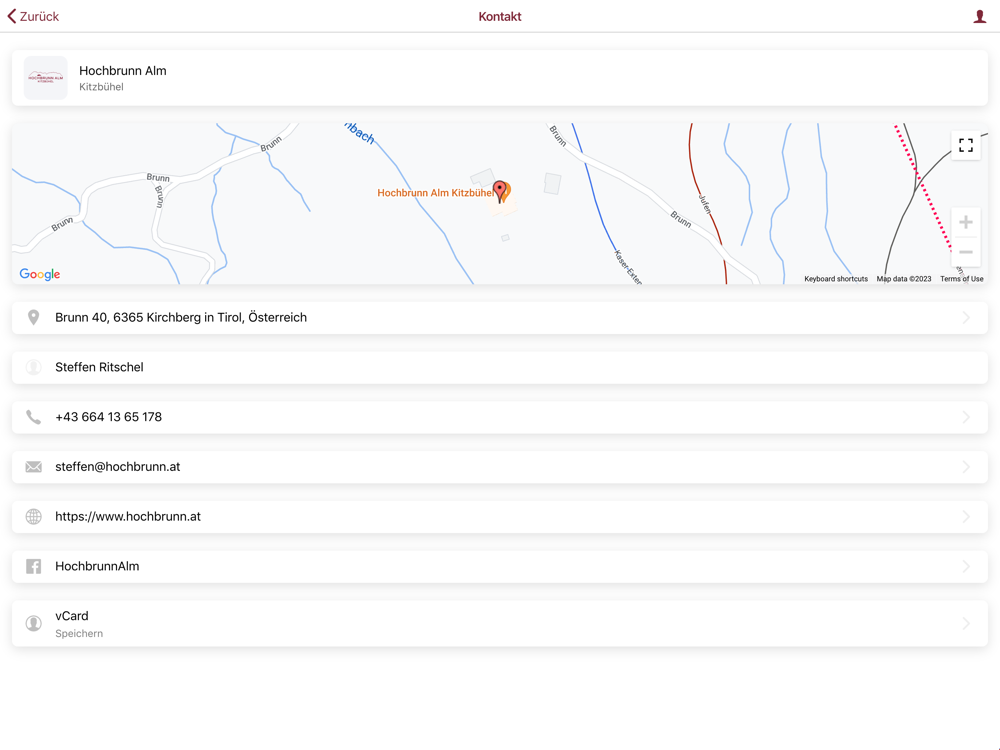The image size is (1000, 750).
Task: Click the phone icon
Action: 33,417
